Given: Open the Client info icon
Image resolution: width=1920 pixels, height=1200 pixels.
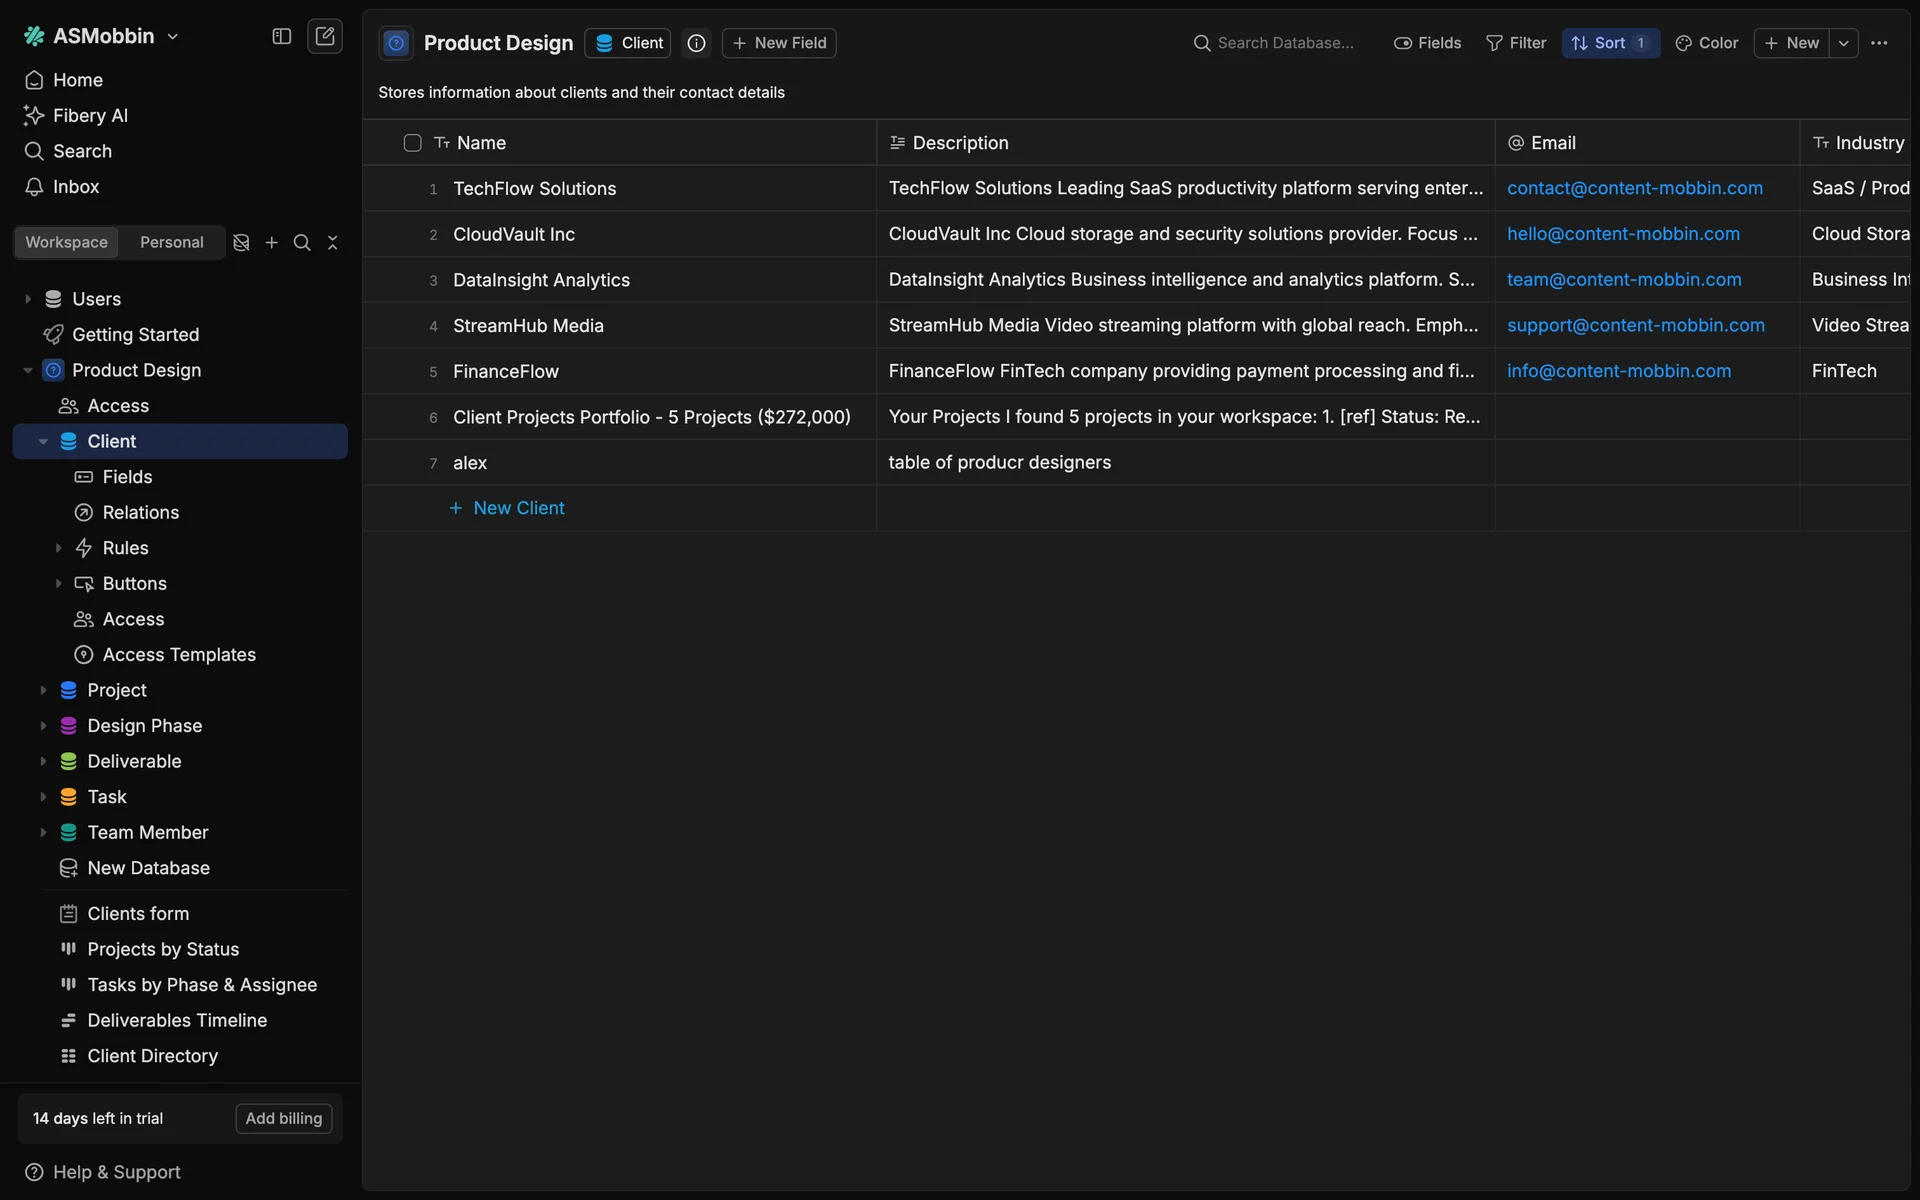Looking at the screenshot, I should coord(696,43).
